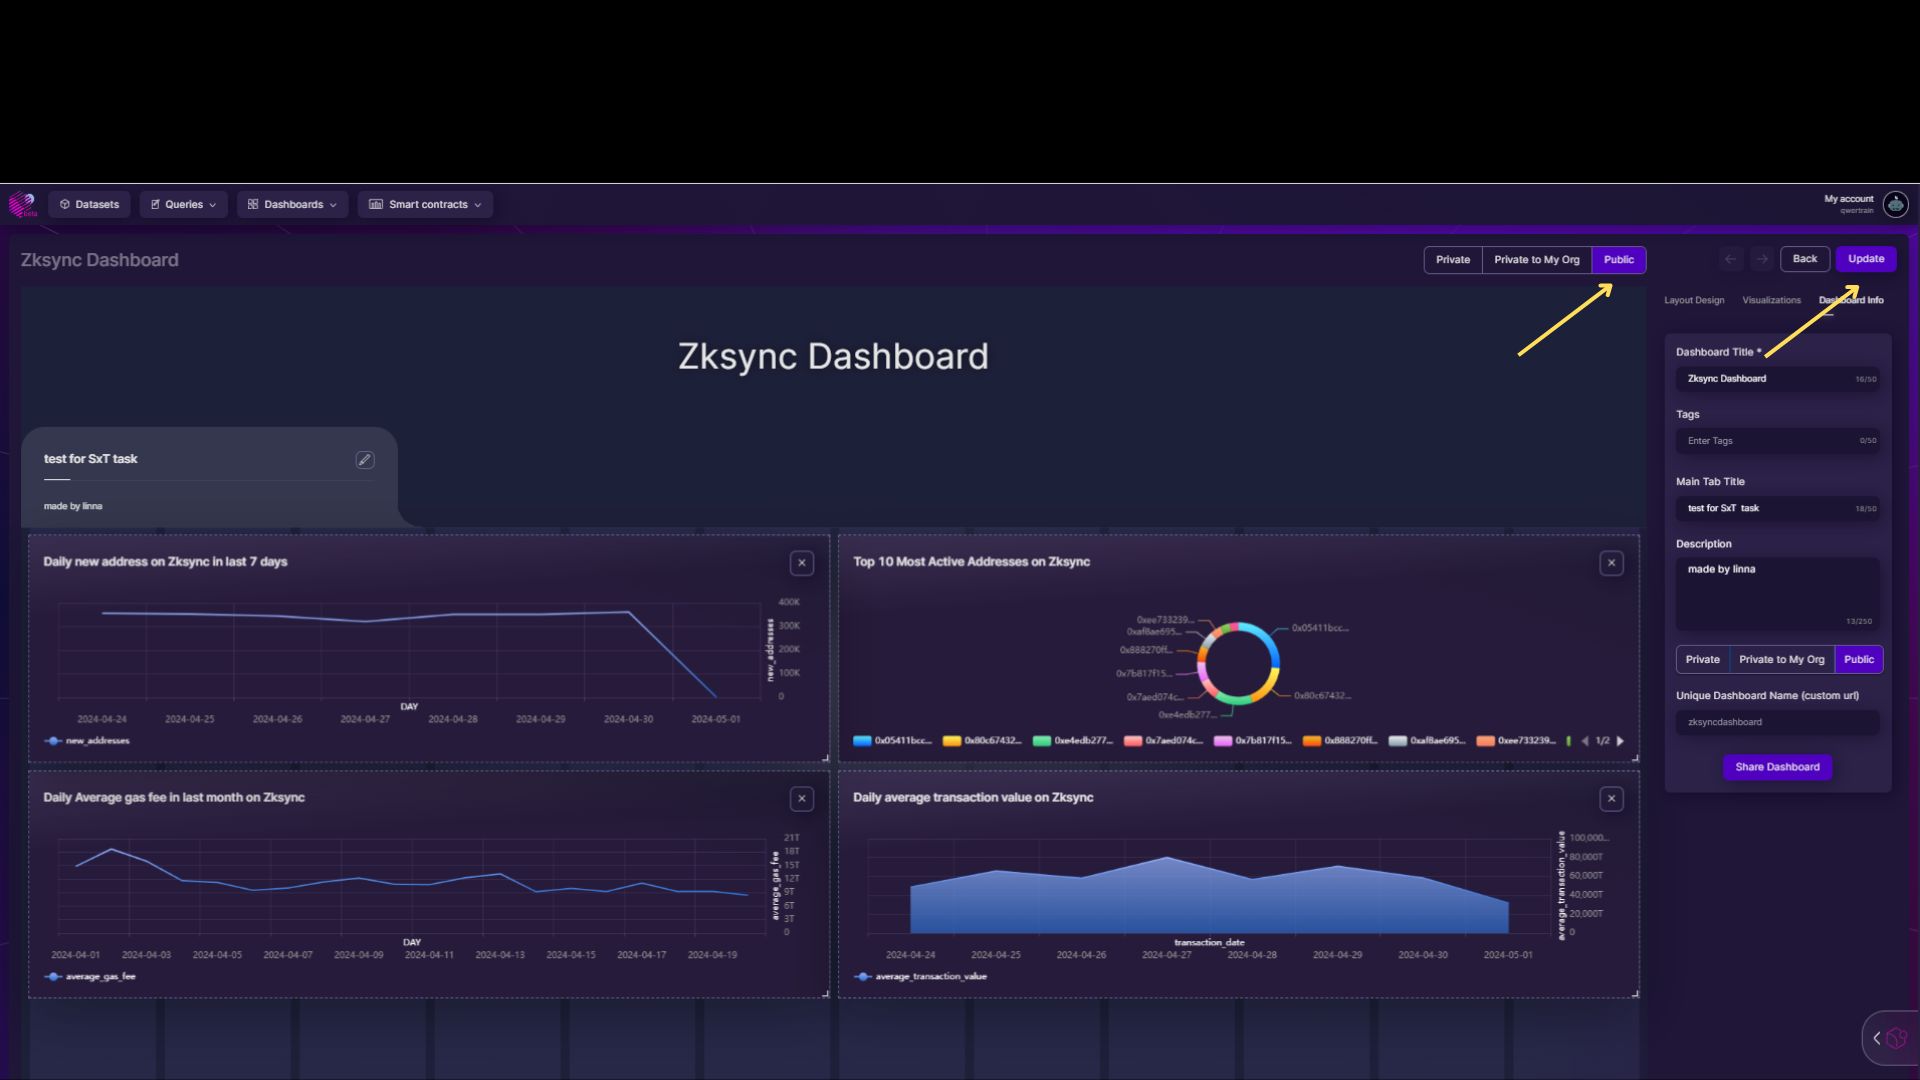The image size is (1920, 1080).
Task: Click Daily average transaction value chart title
Action: tap(973, 798)
